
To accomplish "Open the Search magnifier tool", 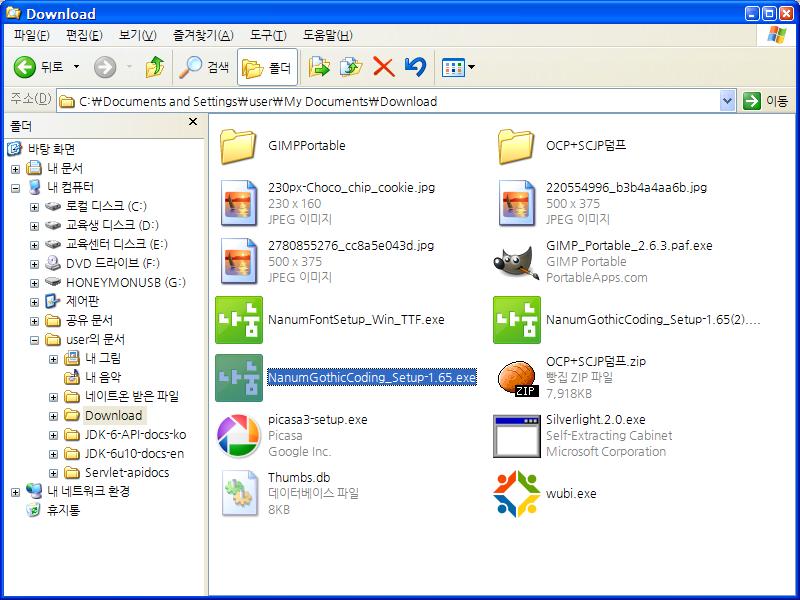I will [204, 67].
